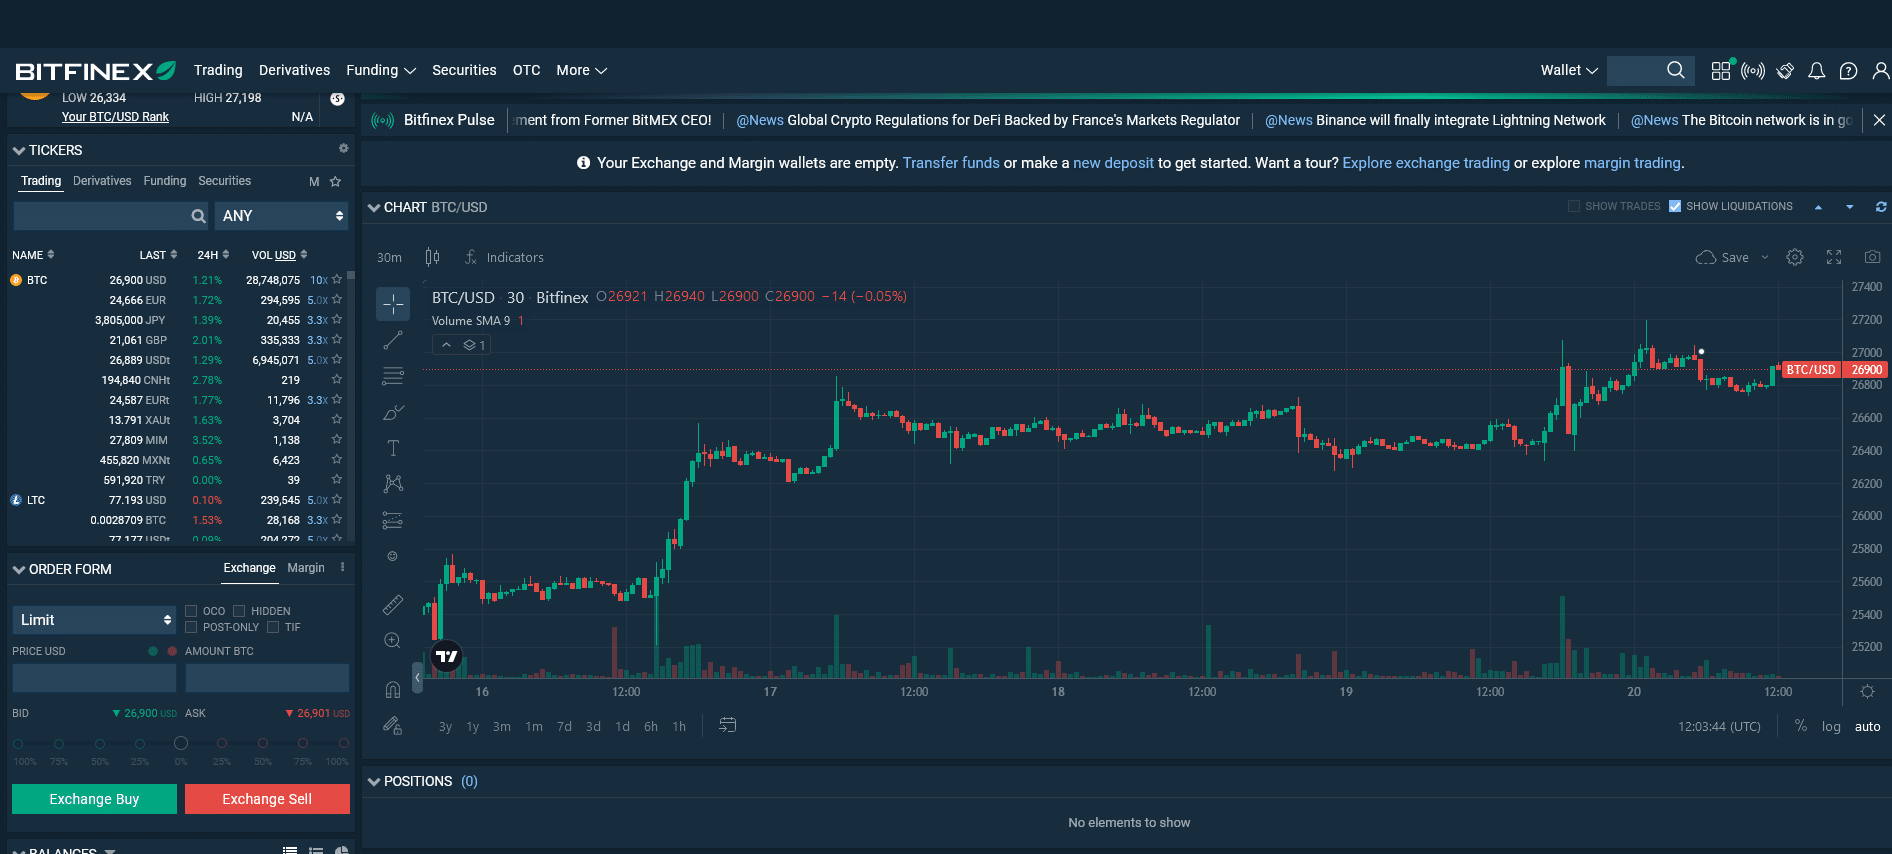Image resolution: width=1892 pixels, height=854 pixels.
Task: Click the Exchange Sell button
Action: pyautogui.click(x=267, y=799)
